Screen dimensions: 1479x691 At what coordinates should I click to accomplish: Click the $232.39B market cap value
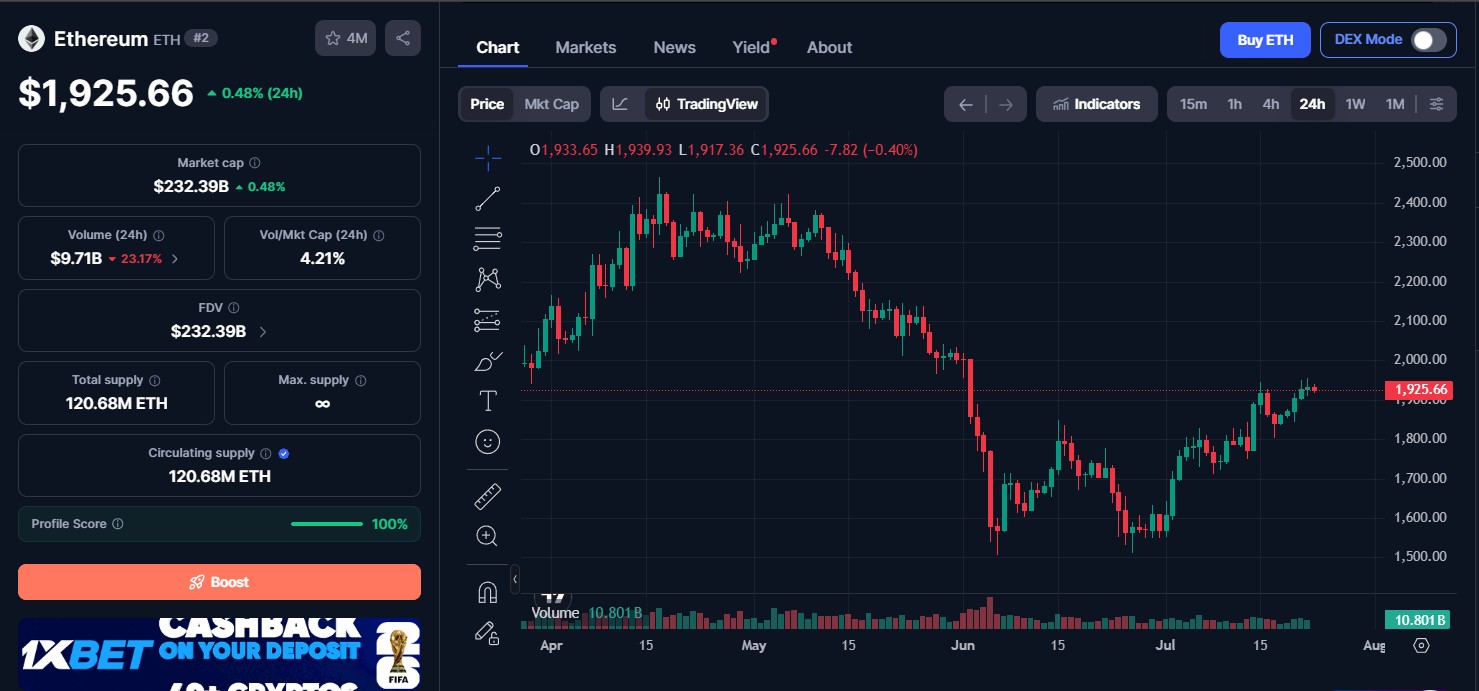point(191,186)
